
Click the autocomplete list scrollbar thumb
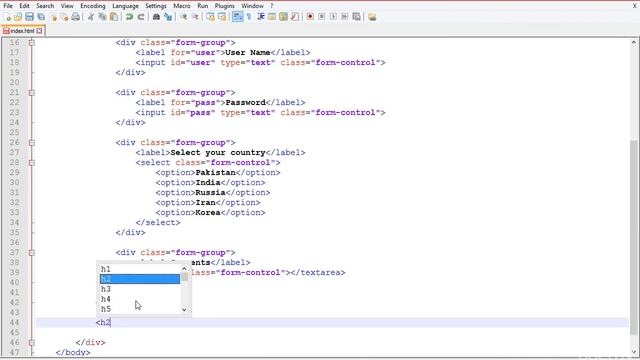point(184,277)
